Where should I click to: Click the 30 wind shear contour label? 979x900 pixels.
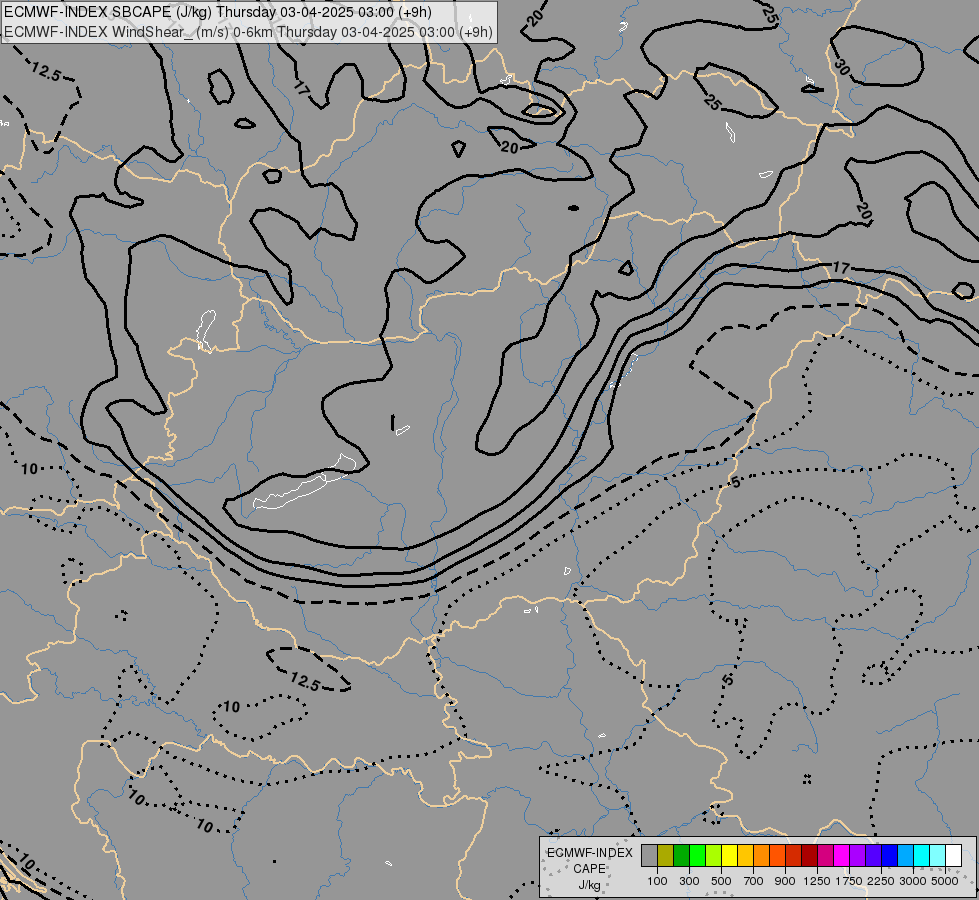(842, 66)
